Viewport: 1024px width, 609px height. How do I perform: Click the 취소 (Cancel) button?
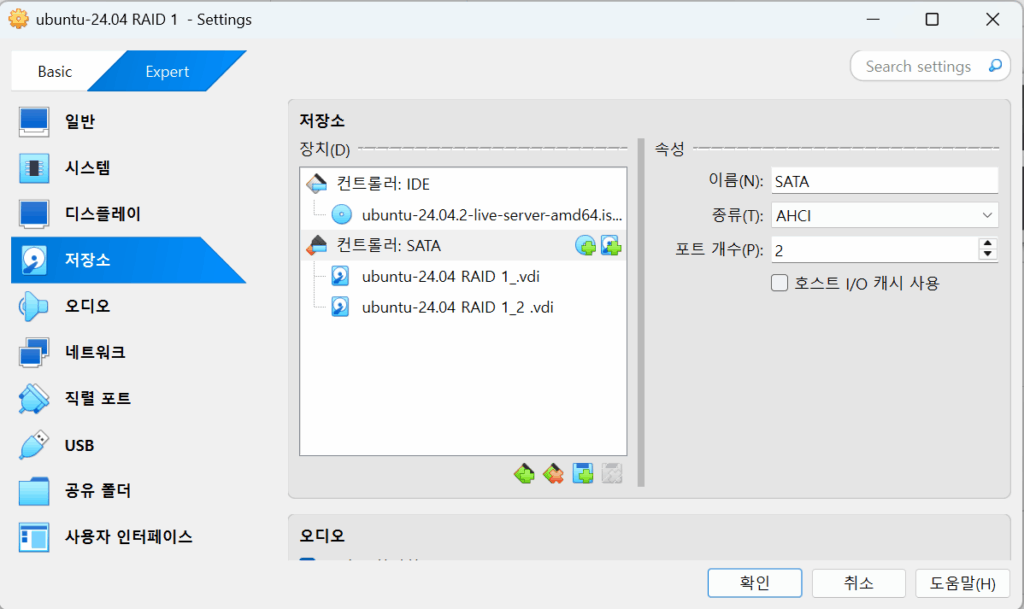coord(858,583)
